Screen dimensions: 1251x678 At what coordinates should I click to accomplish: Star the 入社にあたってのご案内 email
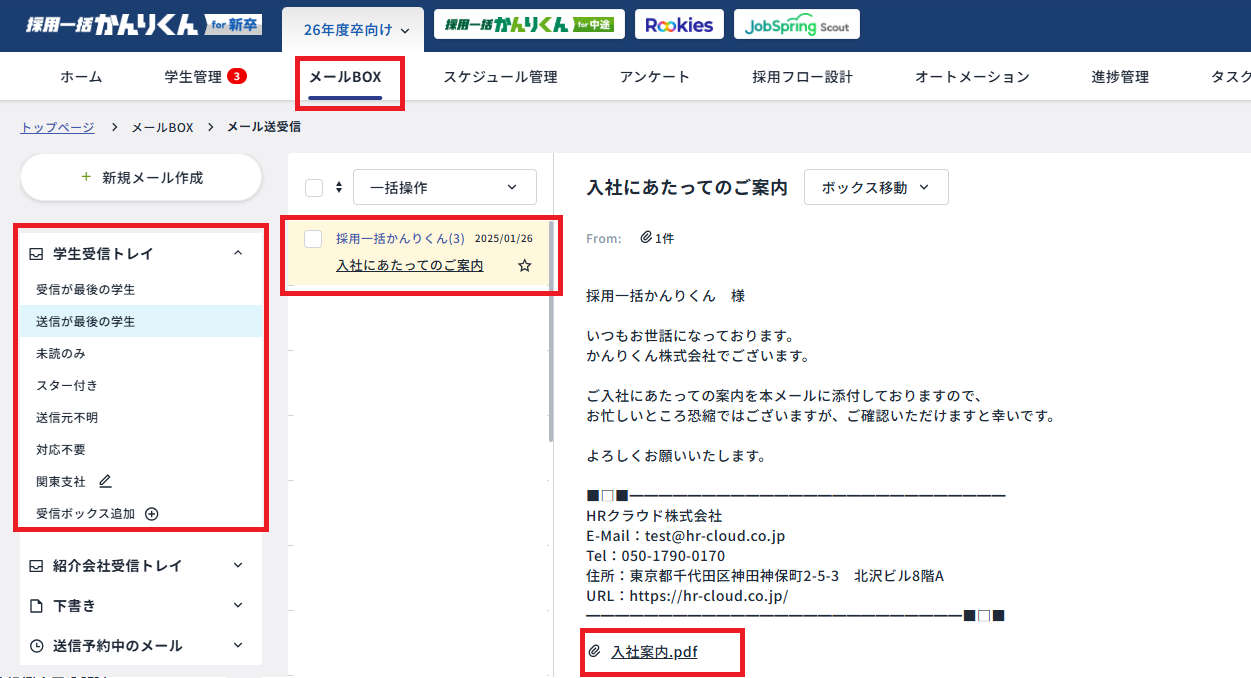[x=524, y=265]
